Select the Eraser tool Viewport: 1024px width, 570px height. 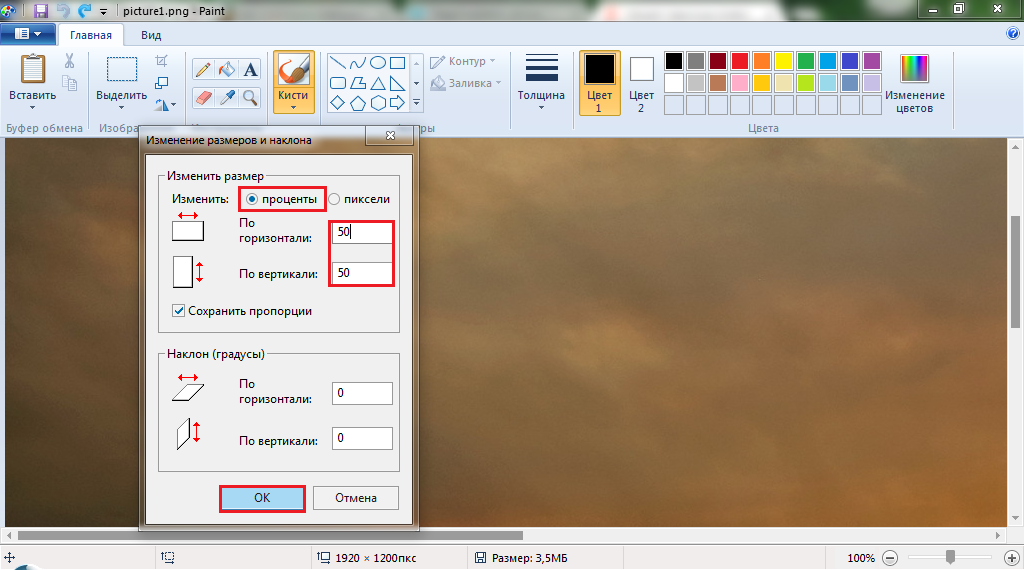tap(203, 97)
